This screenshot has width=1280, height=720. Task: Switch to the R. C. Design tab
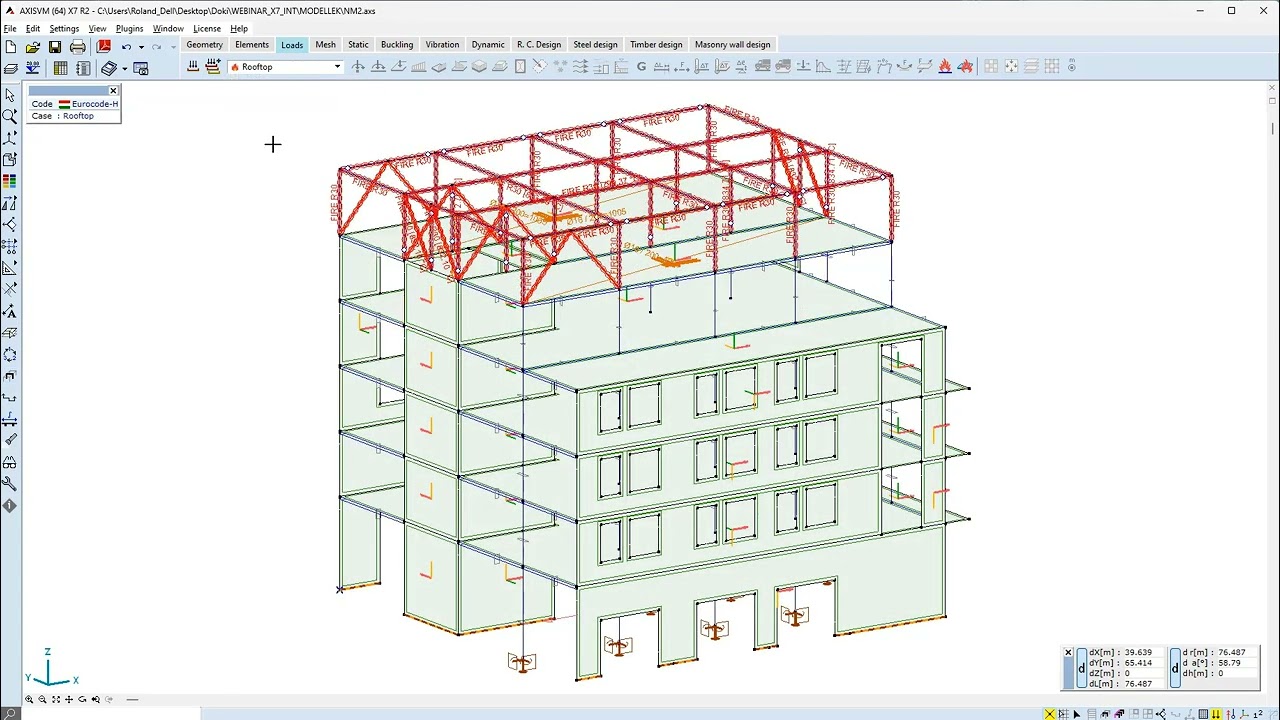click(x=539, y=45)
